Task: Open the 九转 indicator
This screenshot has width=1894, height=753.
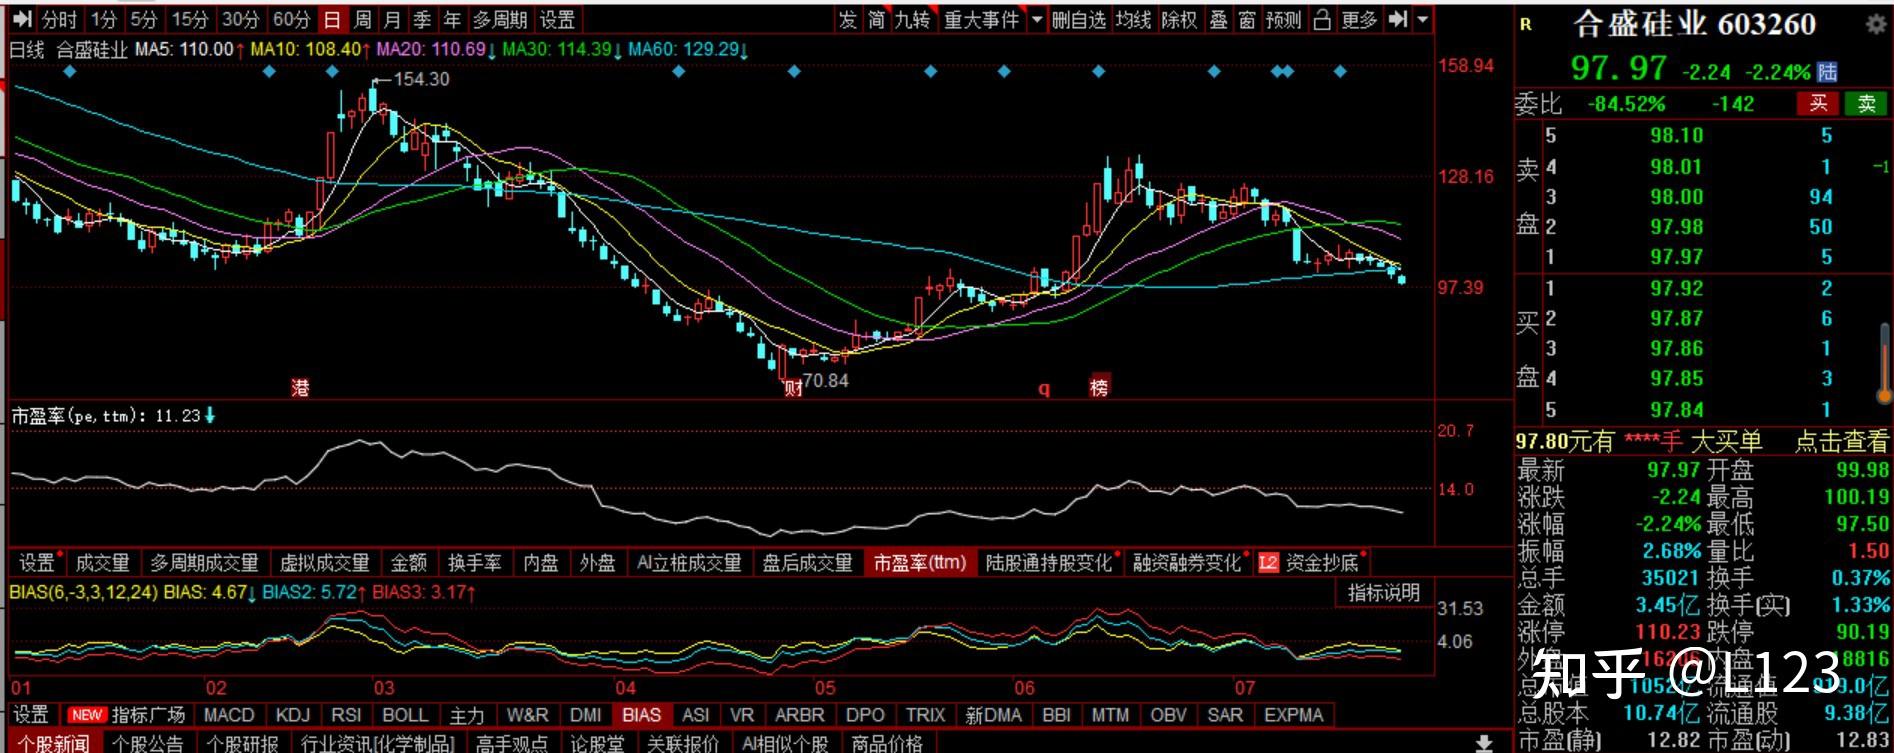Action: point(912,19)
